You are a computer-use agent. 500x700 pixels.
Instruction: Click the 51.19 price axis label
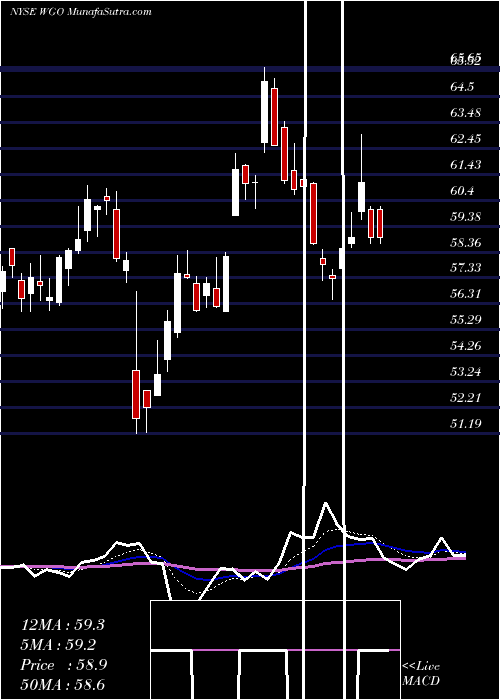pyautogui.click(x=466, y=423)
